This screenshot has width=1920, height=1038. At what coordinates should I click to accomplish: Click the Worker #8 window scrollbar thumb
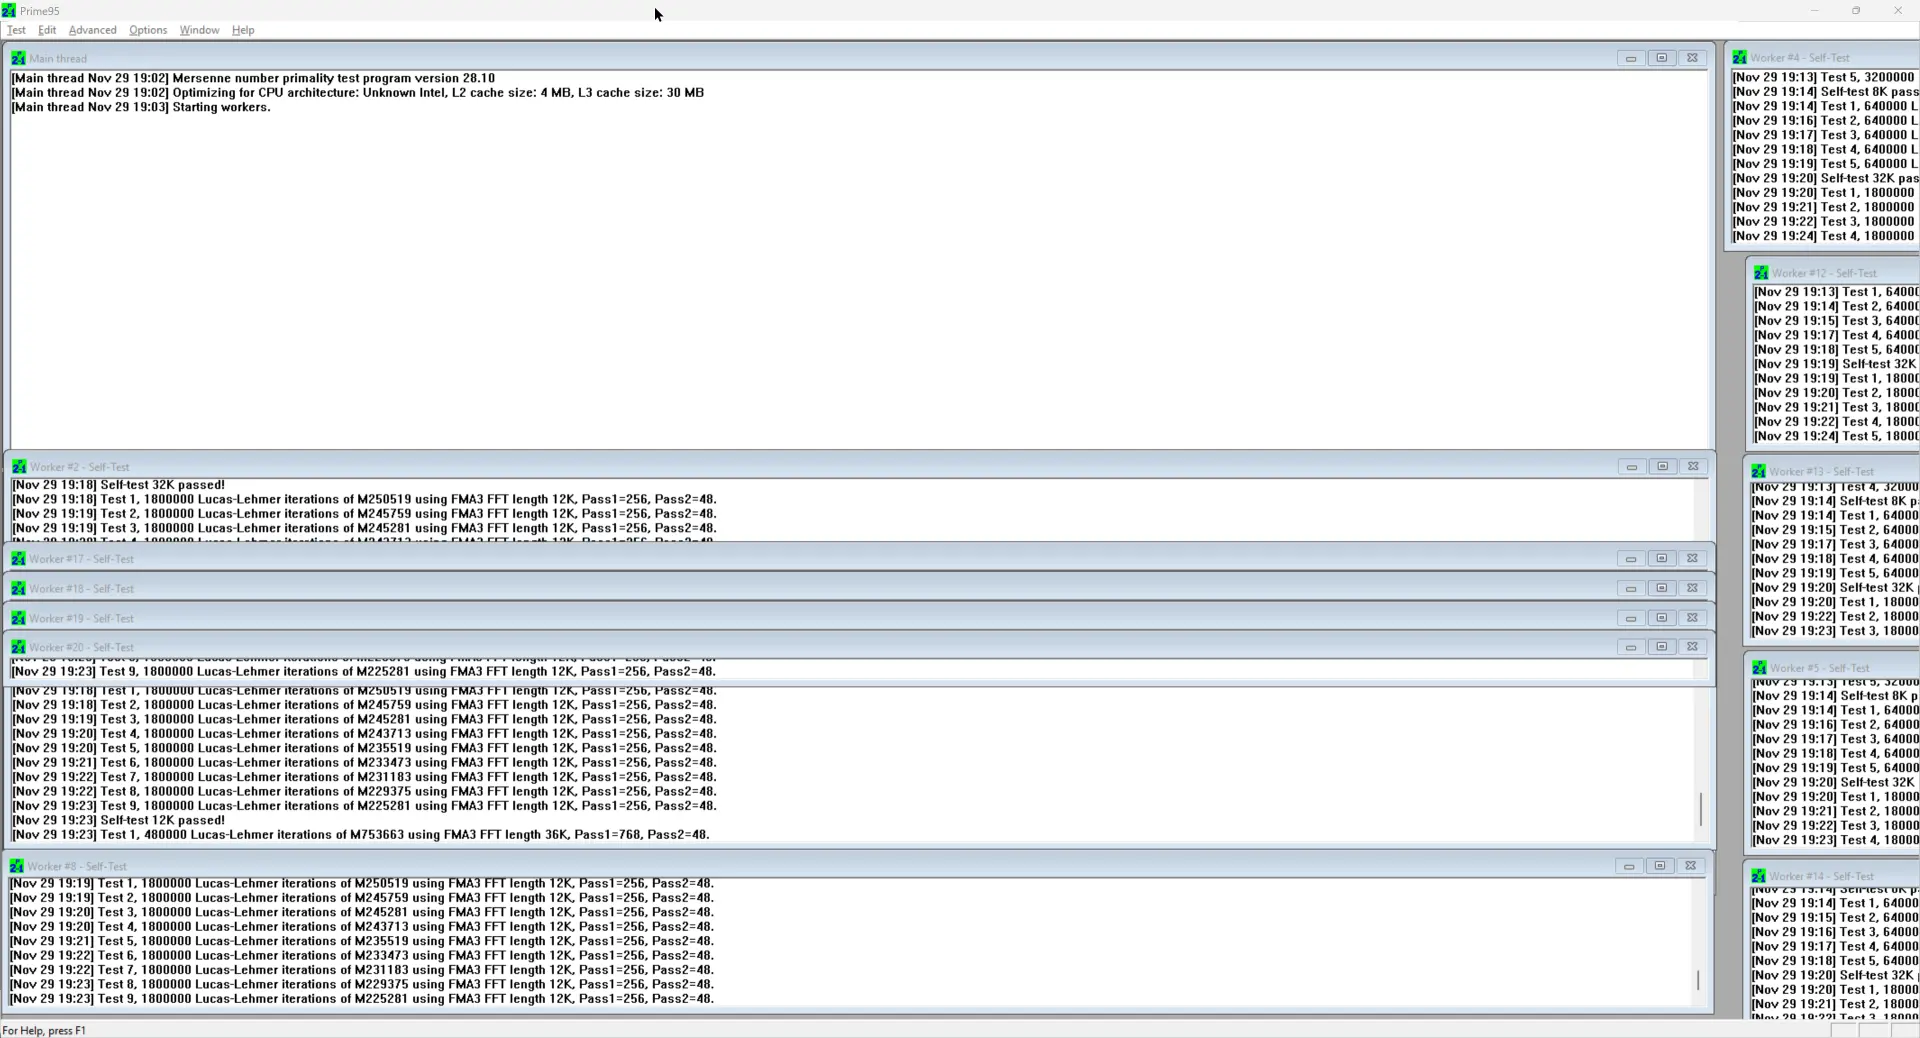1698,981
